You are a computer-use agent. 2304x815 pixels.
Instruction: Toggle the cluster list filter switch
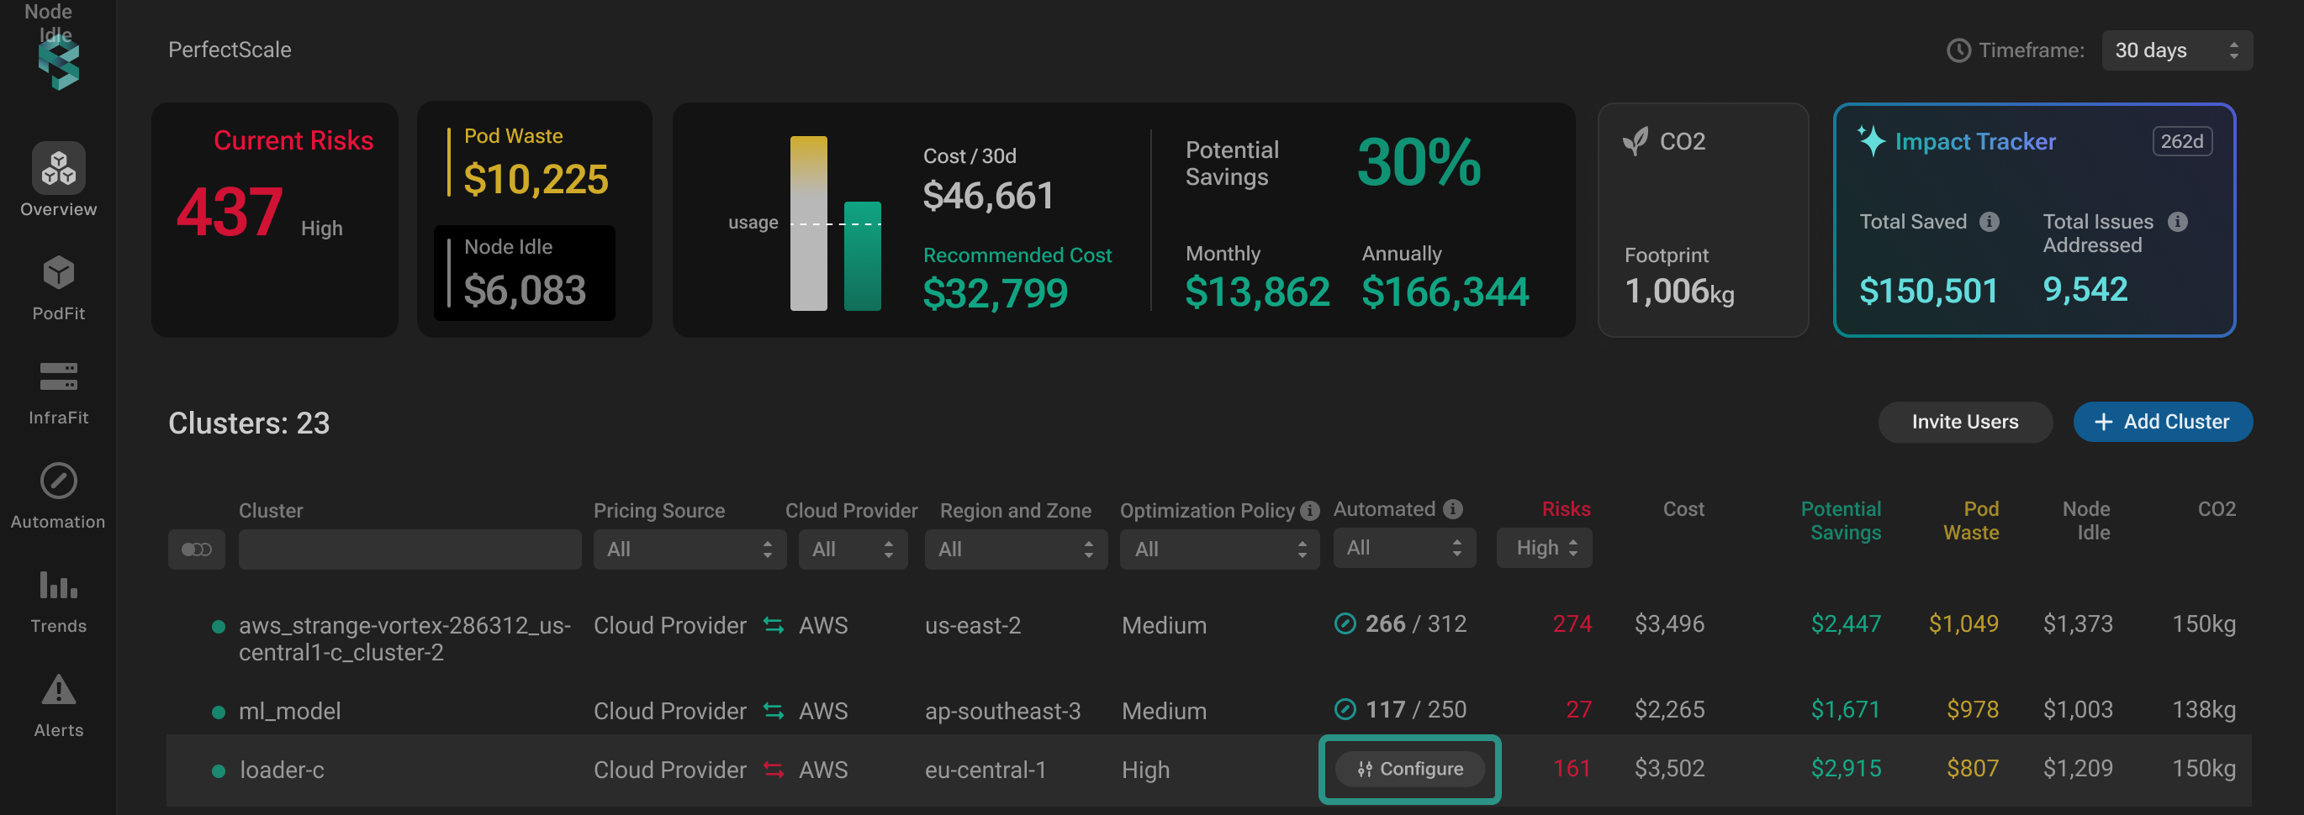[196, 549]
